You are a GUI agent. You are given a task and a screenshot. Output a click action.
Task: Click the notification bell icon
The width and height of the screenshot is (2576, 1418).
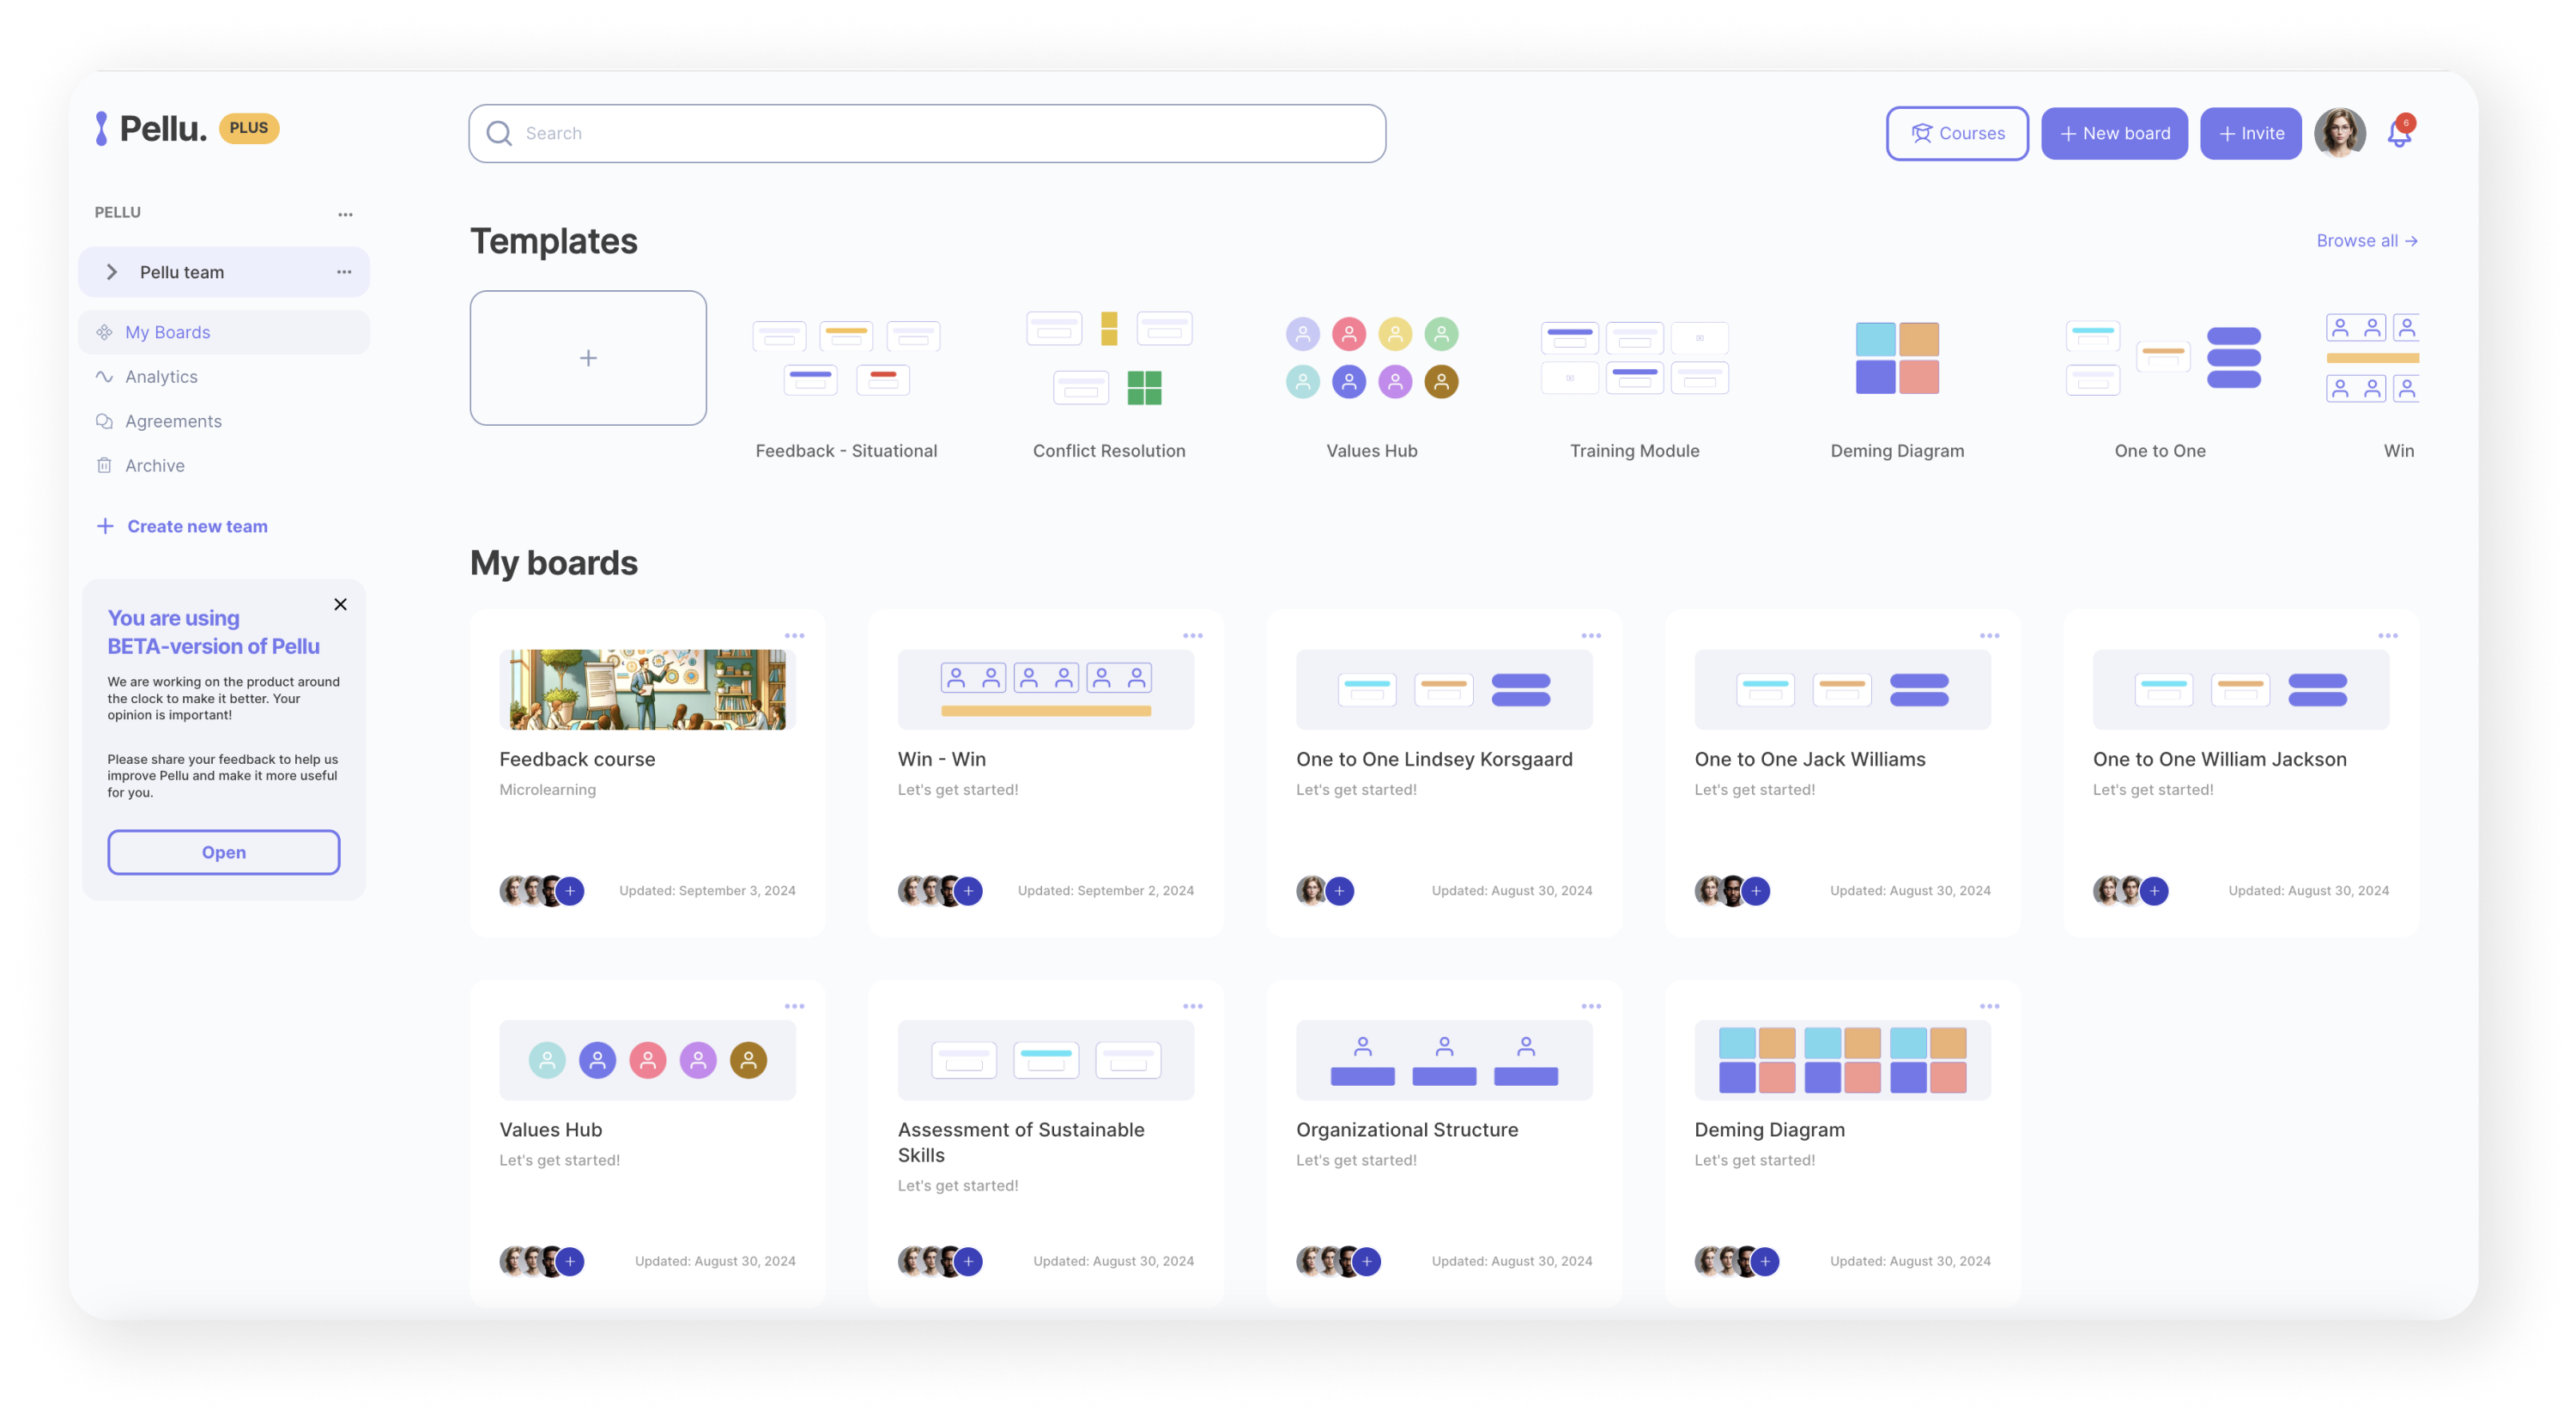pos(2398,134)
